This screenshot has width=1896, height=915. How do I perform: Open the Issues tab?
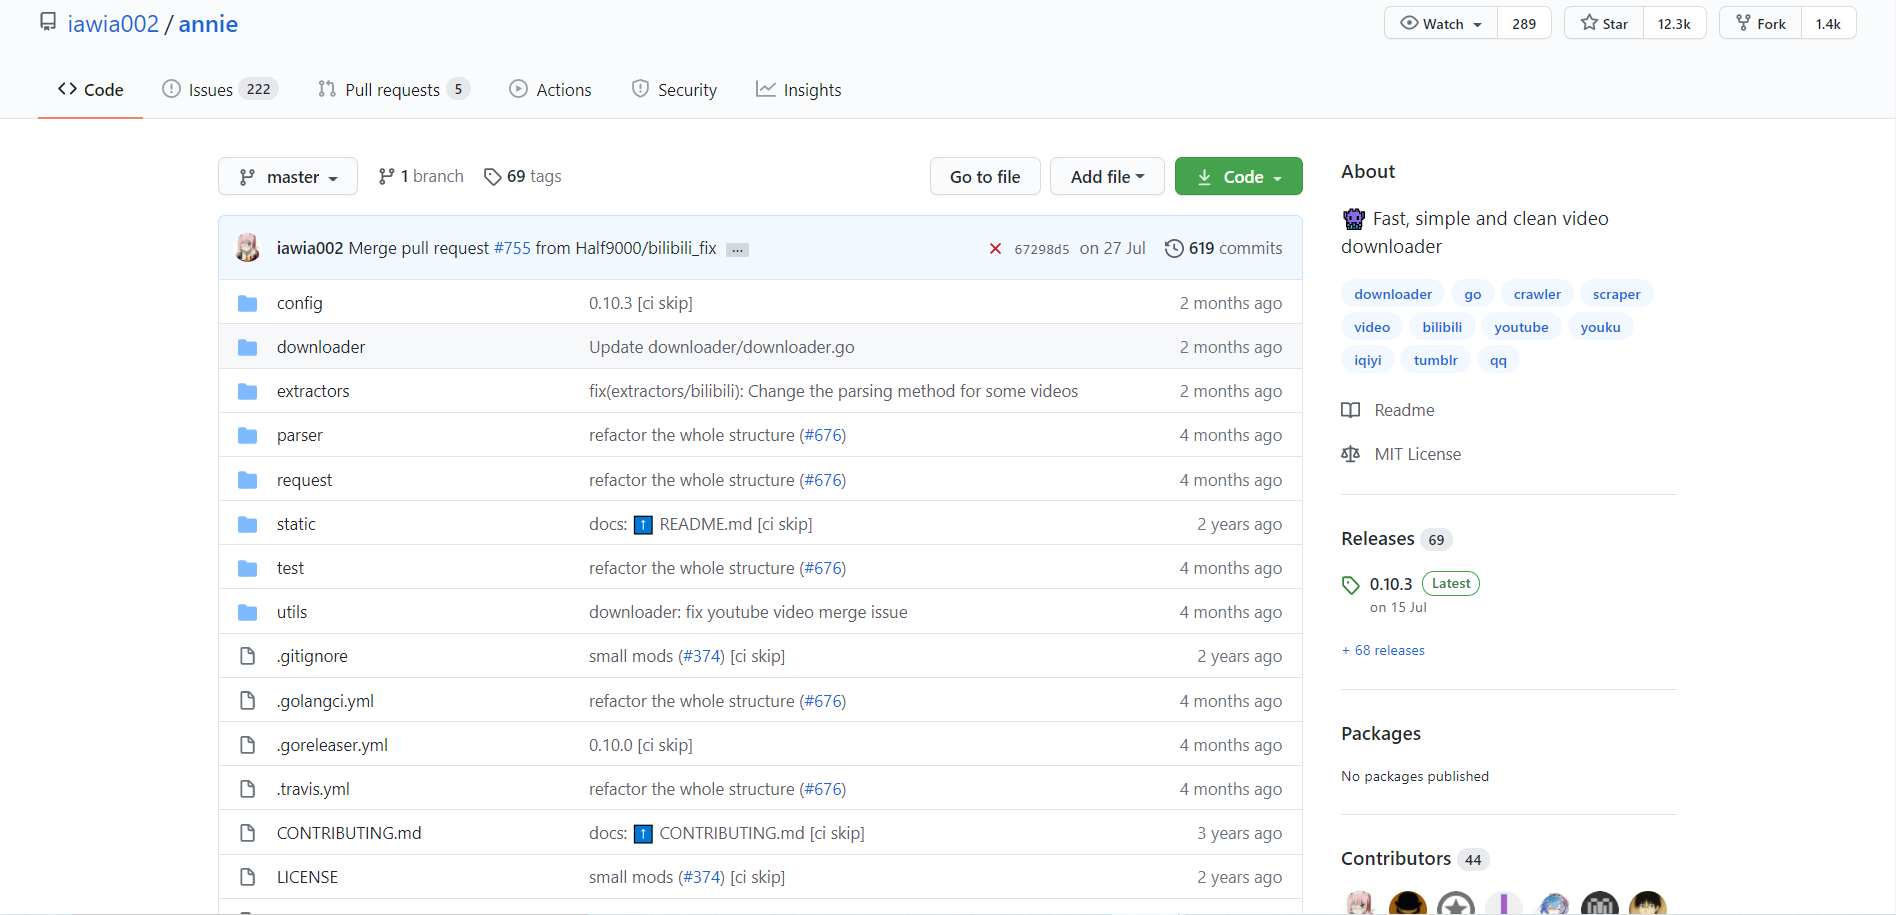[220, 90]
